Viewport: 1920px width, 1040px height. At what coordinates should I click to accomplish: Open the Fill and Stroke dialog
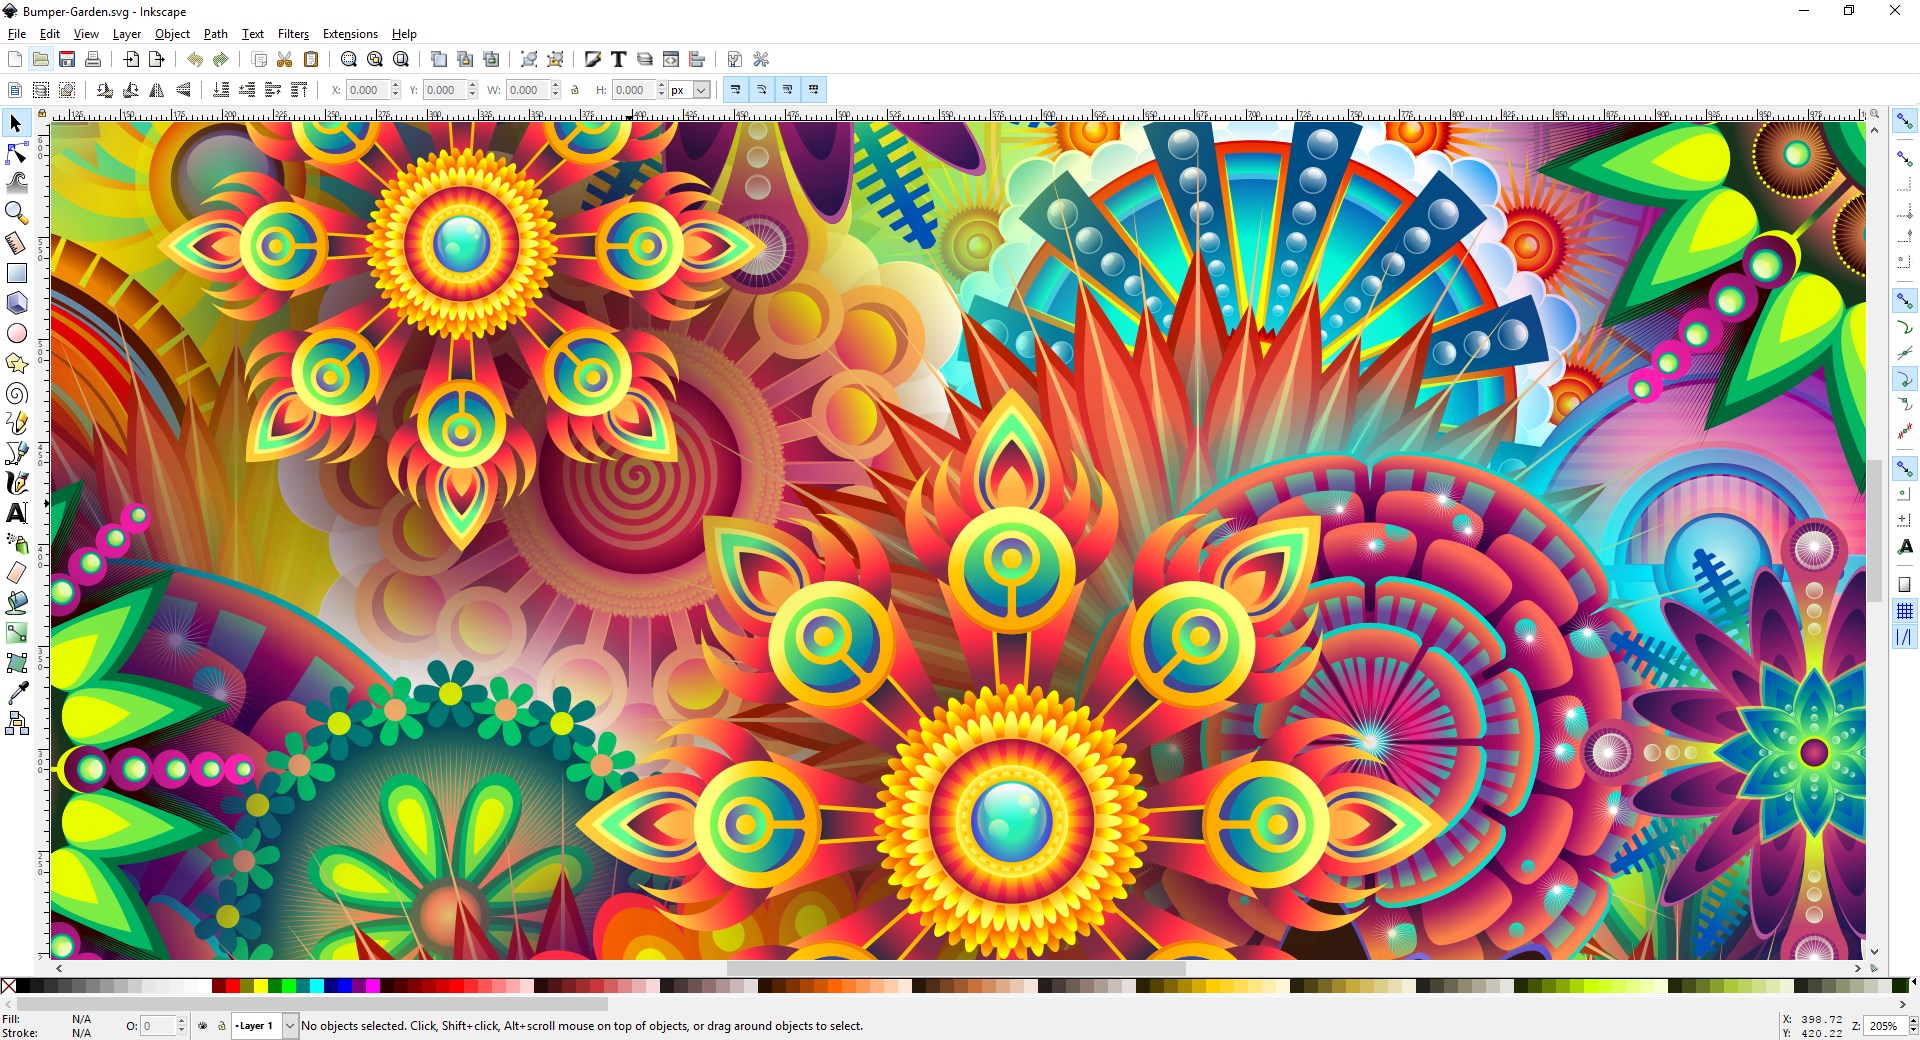coord(593,59)
